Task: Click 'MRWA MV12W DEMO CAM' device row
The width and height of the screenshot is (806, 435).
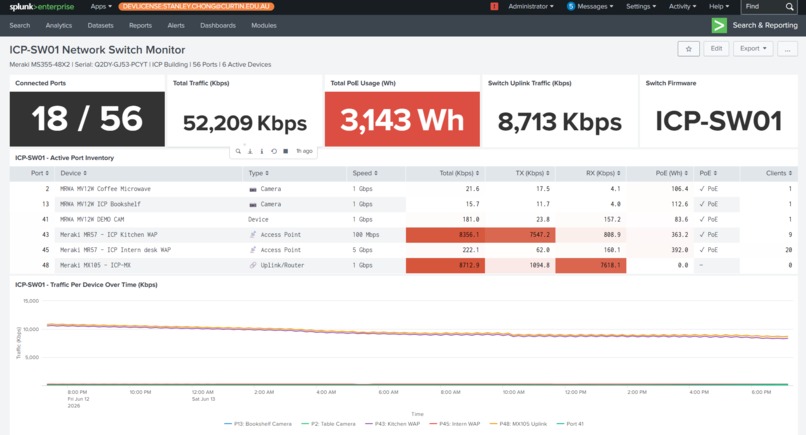Action: click(404, 220)
